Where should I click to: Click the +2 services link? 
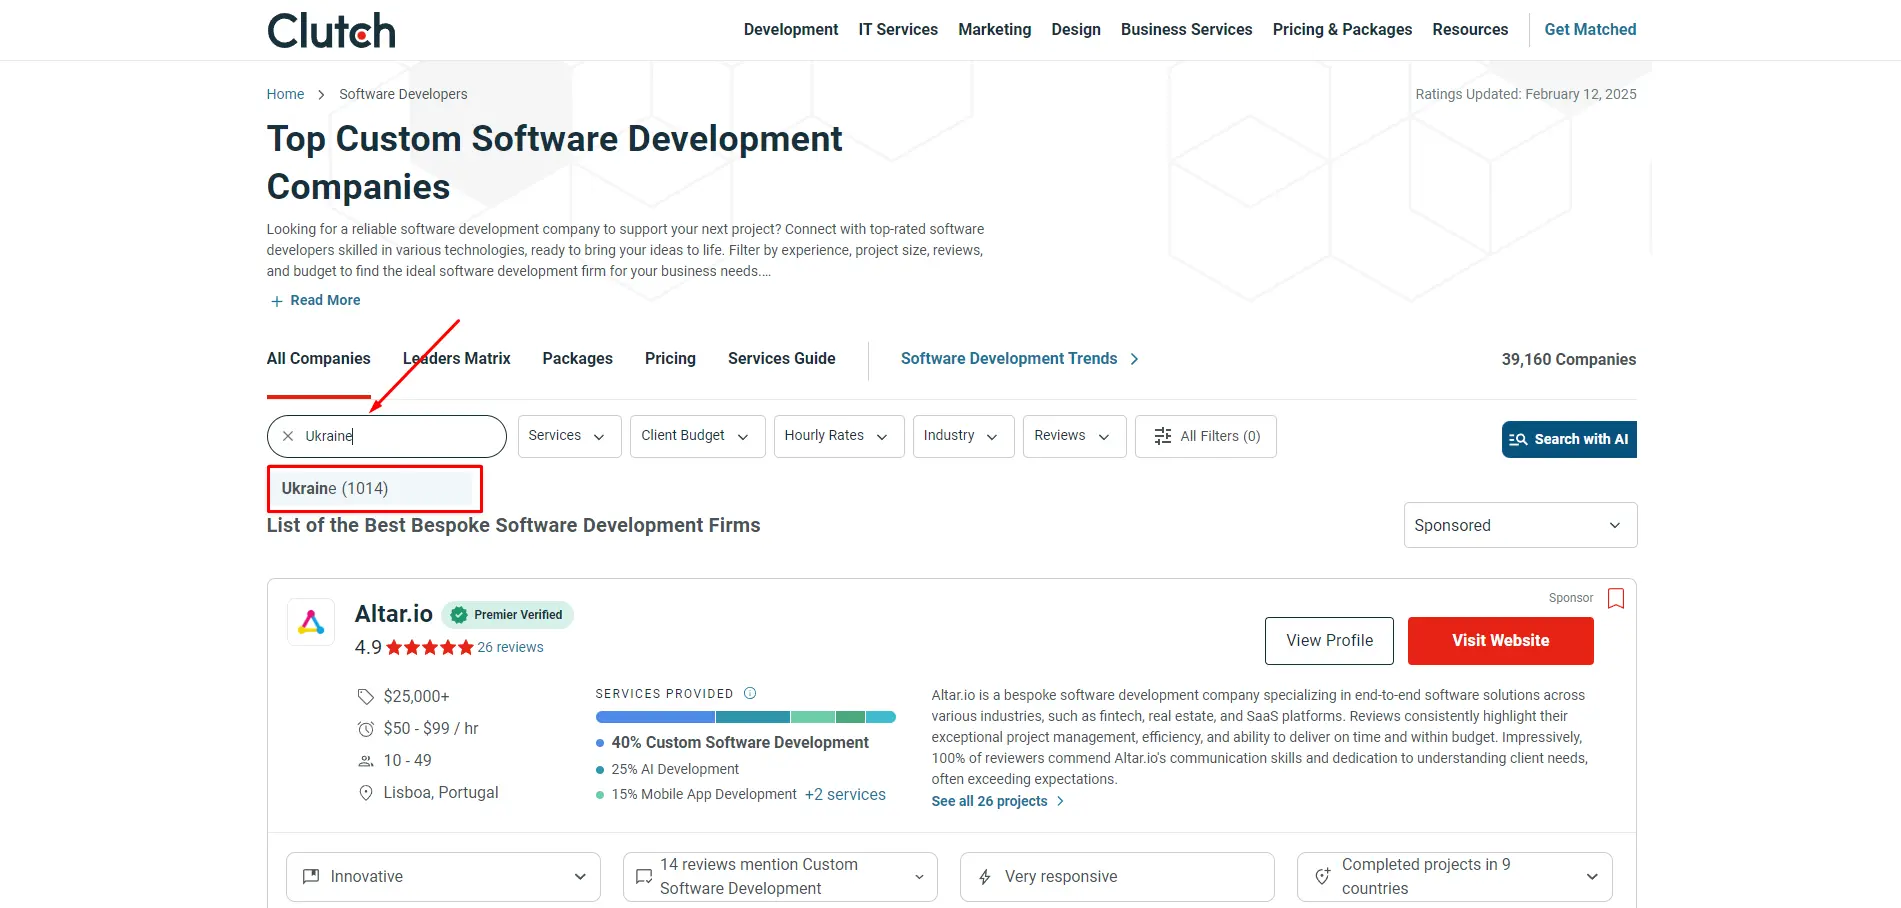[845, 795]
